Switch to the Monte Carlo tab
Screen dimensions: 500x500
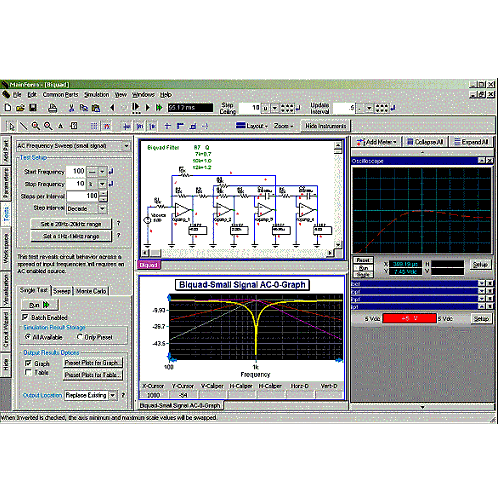pos(91,291)
